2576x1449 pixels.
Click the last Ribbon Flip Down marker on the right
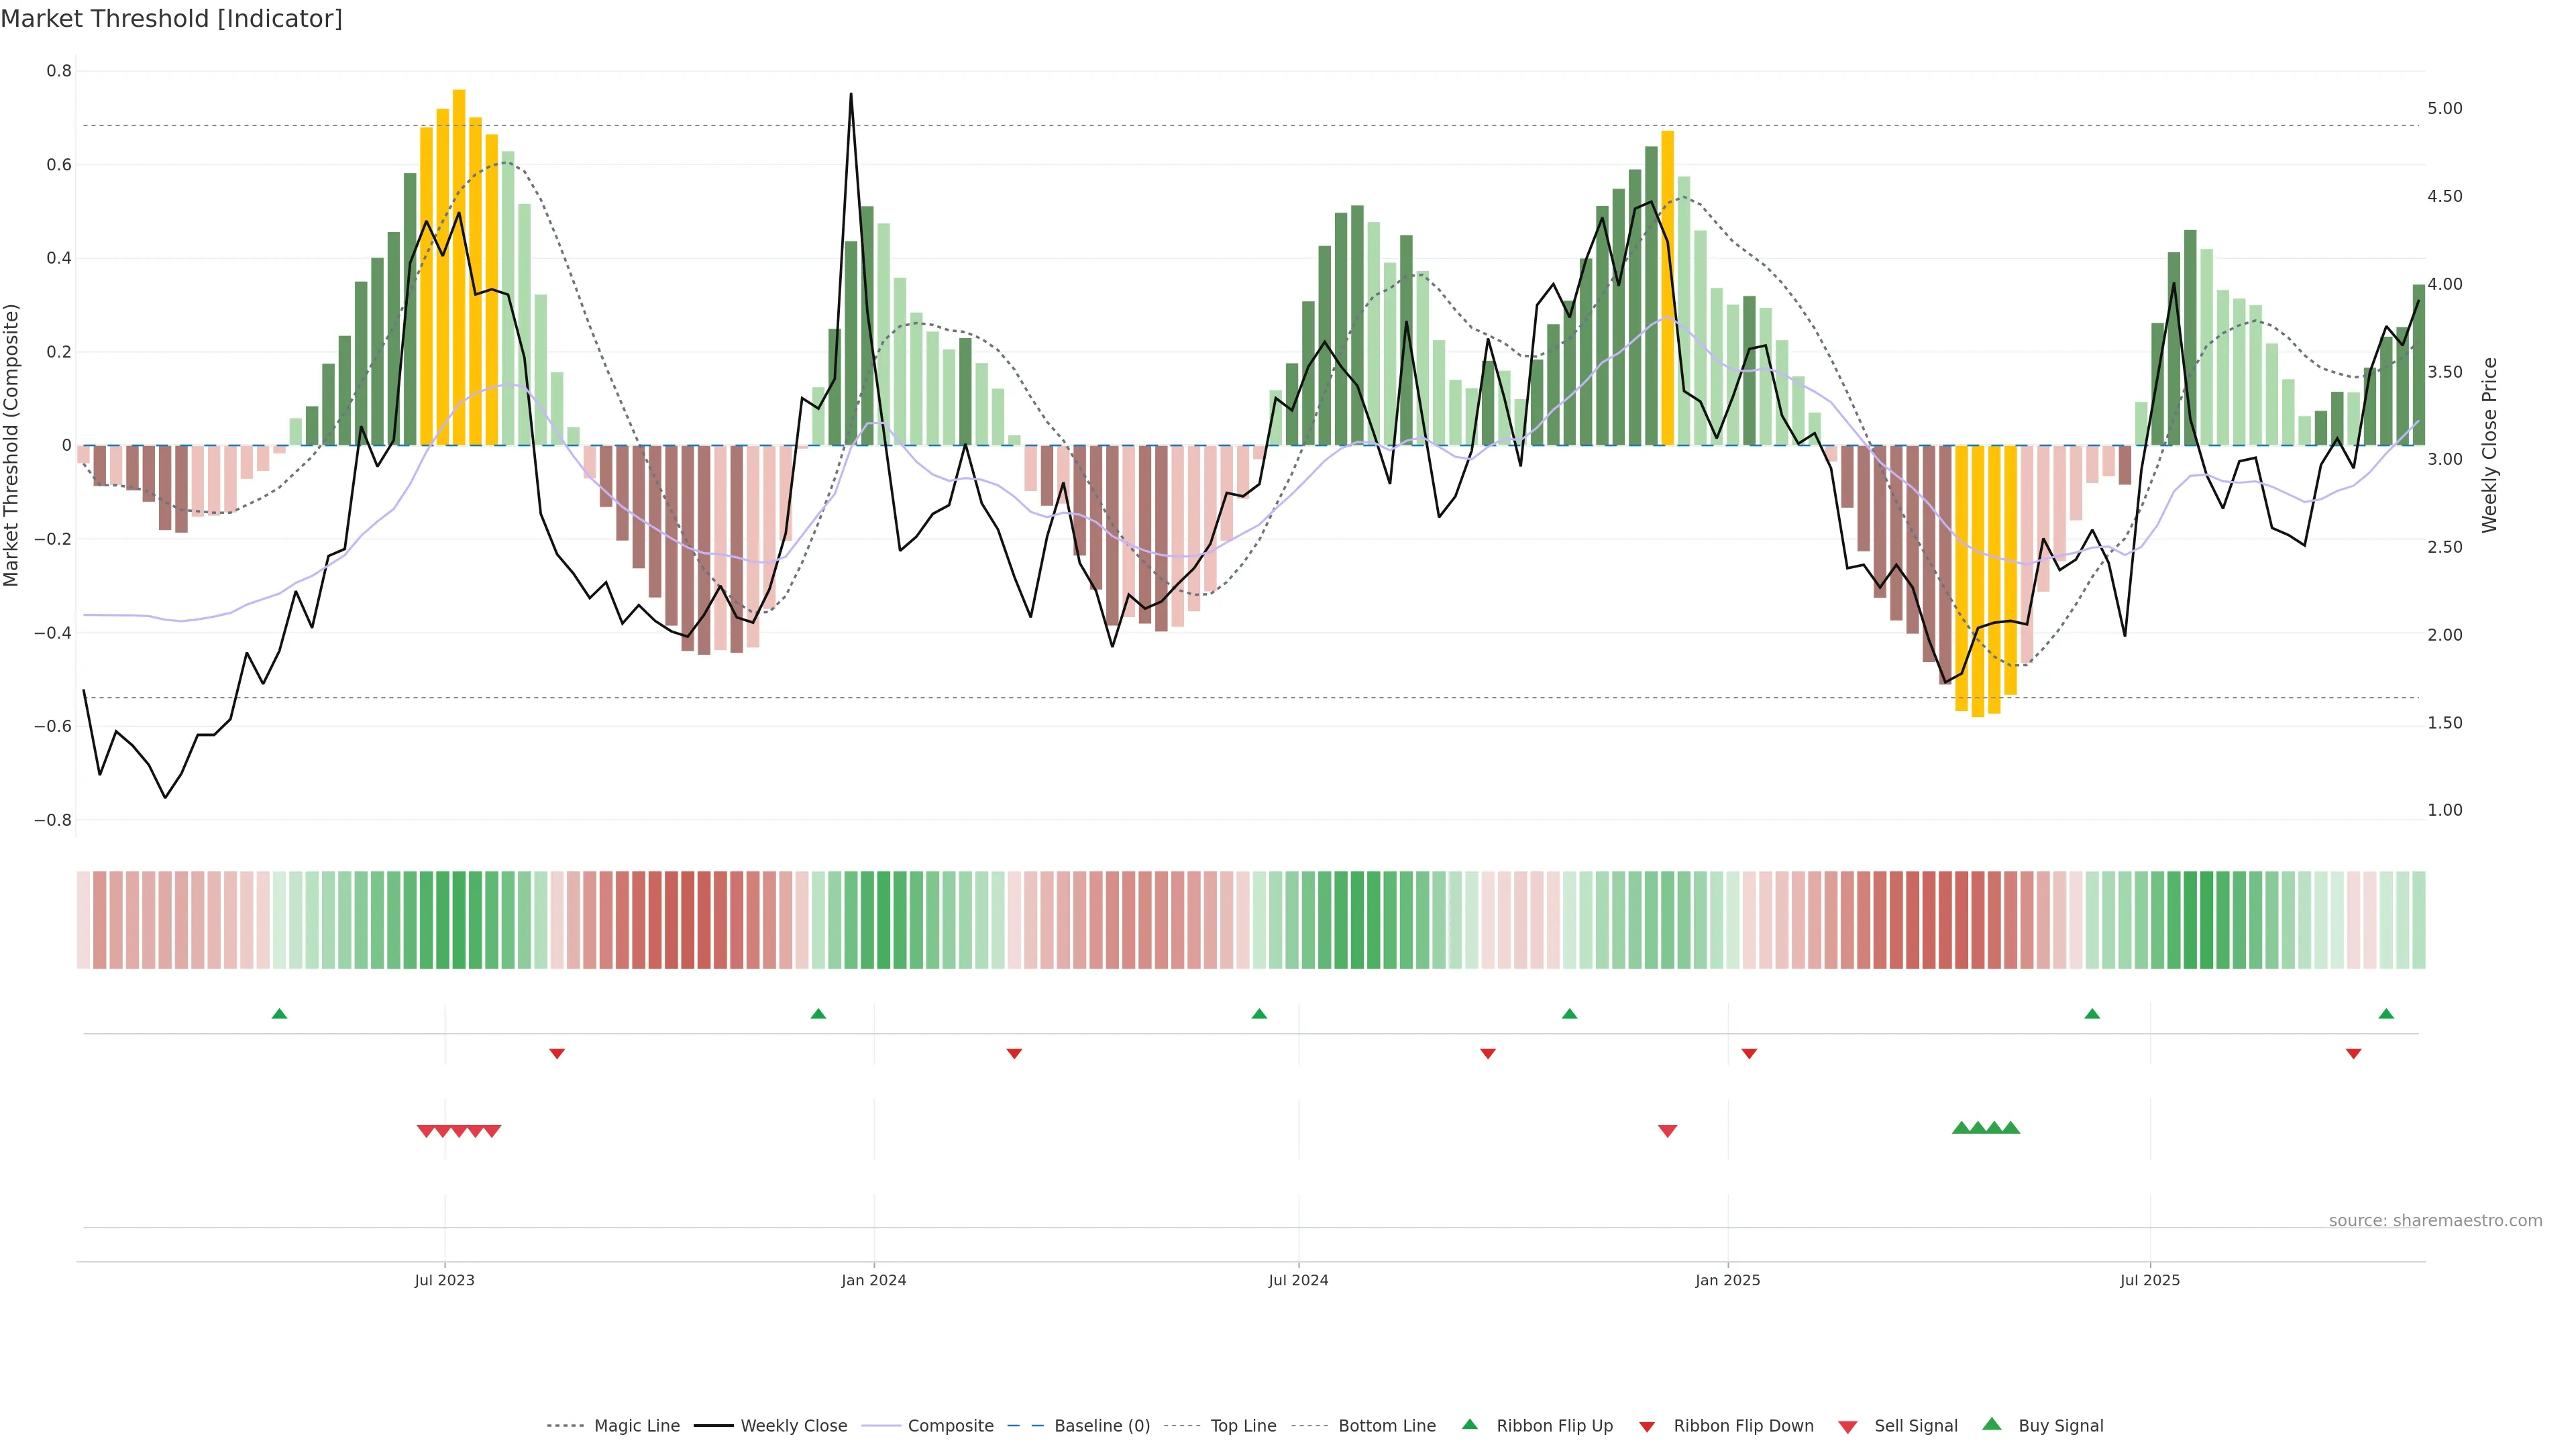(x=2353, y=1054)
